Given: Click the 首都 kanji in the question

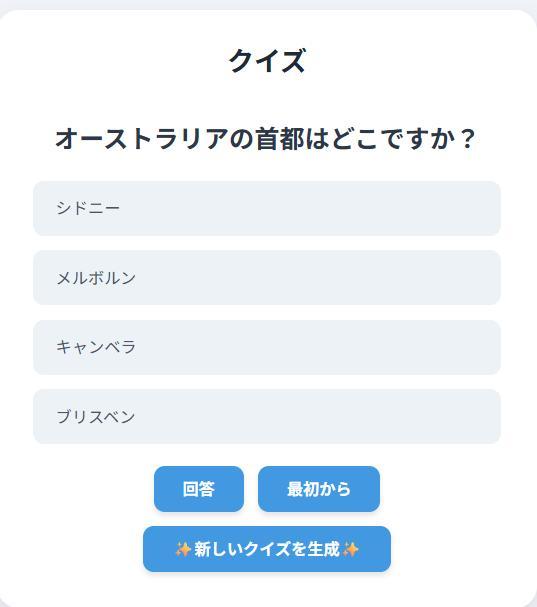Looking at the screenshot, I should (x=280, y=139).
